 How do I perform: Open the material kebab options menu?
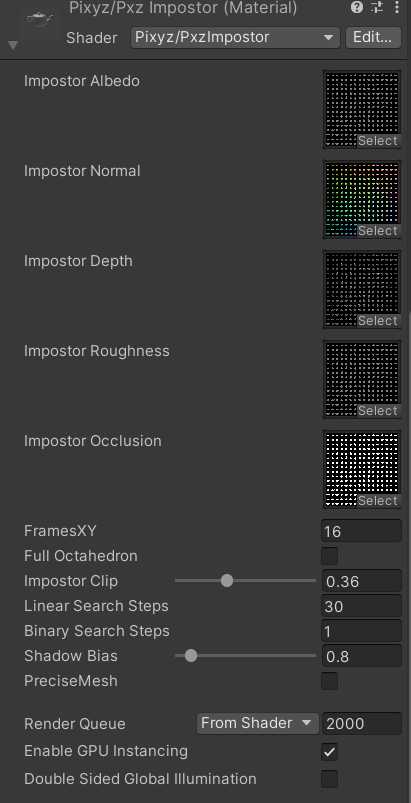click(397, 7)
